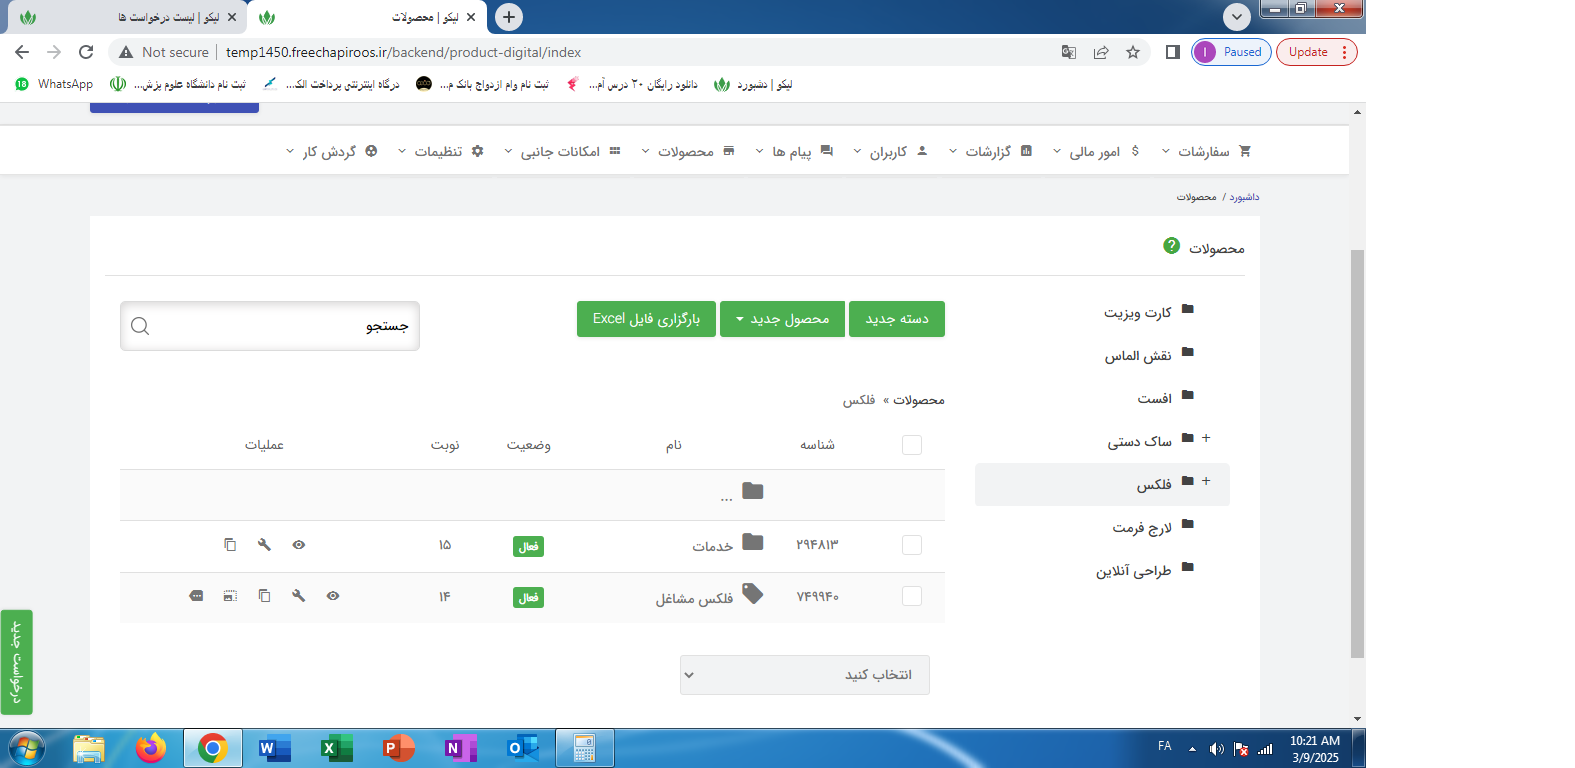
Task: Open the سفارشات menu
Action: click(x=1207, y=152)
